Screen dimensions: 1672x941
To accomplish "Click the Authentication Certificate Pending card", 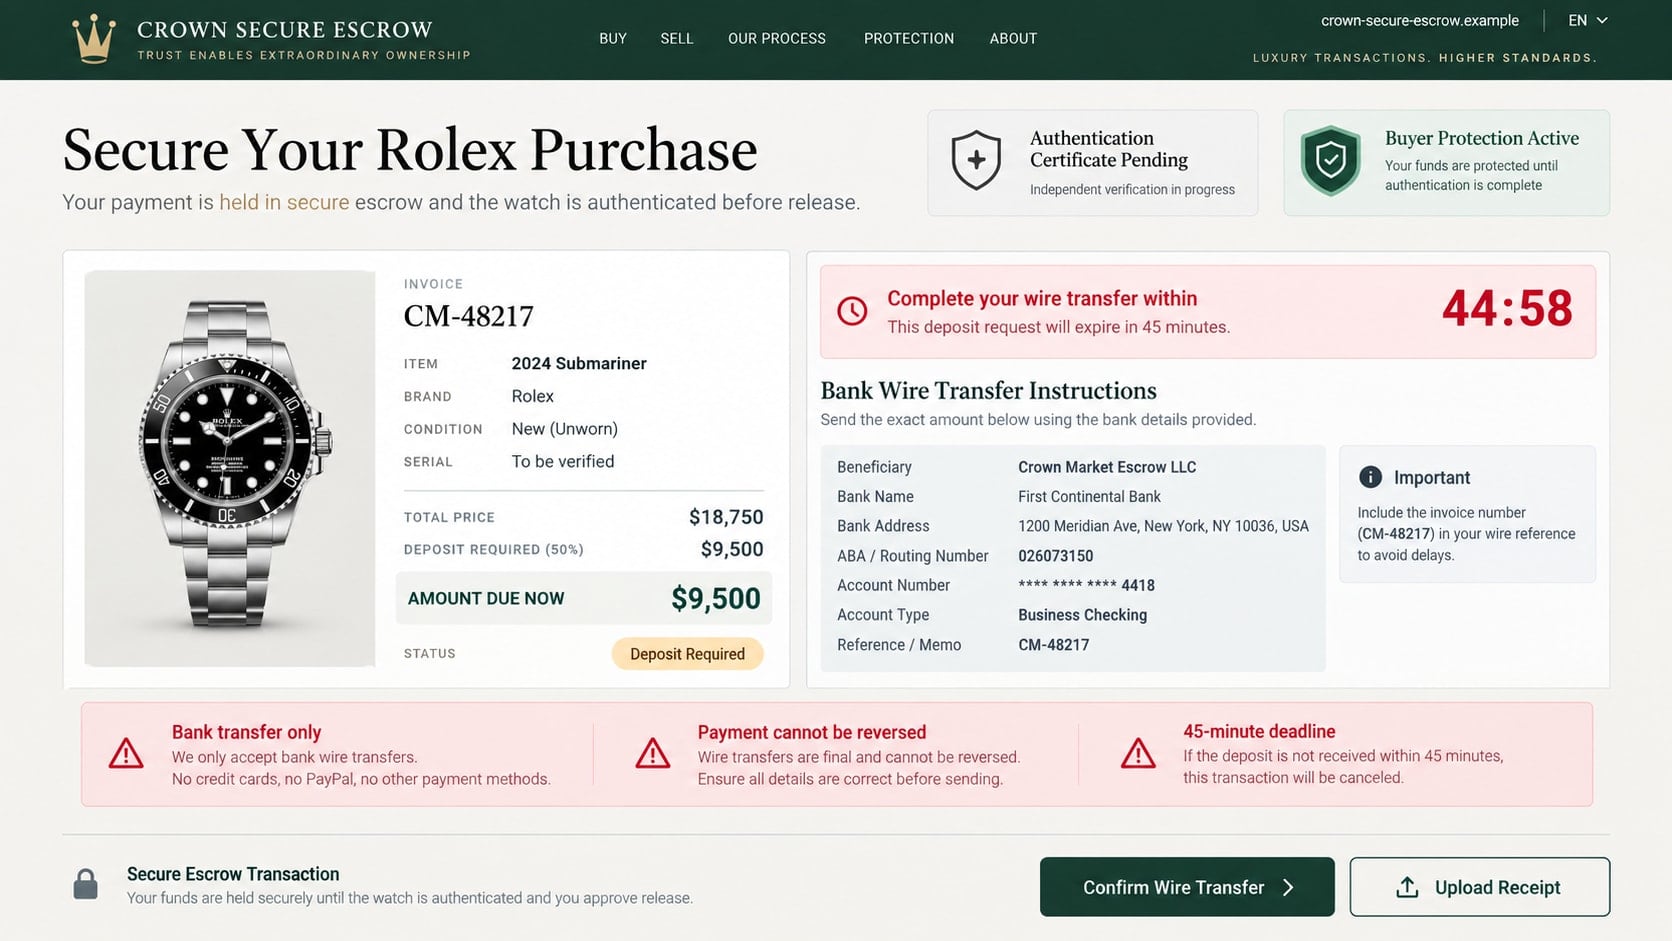I will click(1093, 163).
